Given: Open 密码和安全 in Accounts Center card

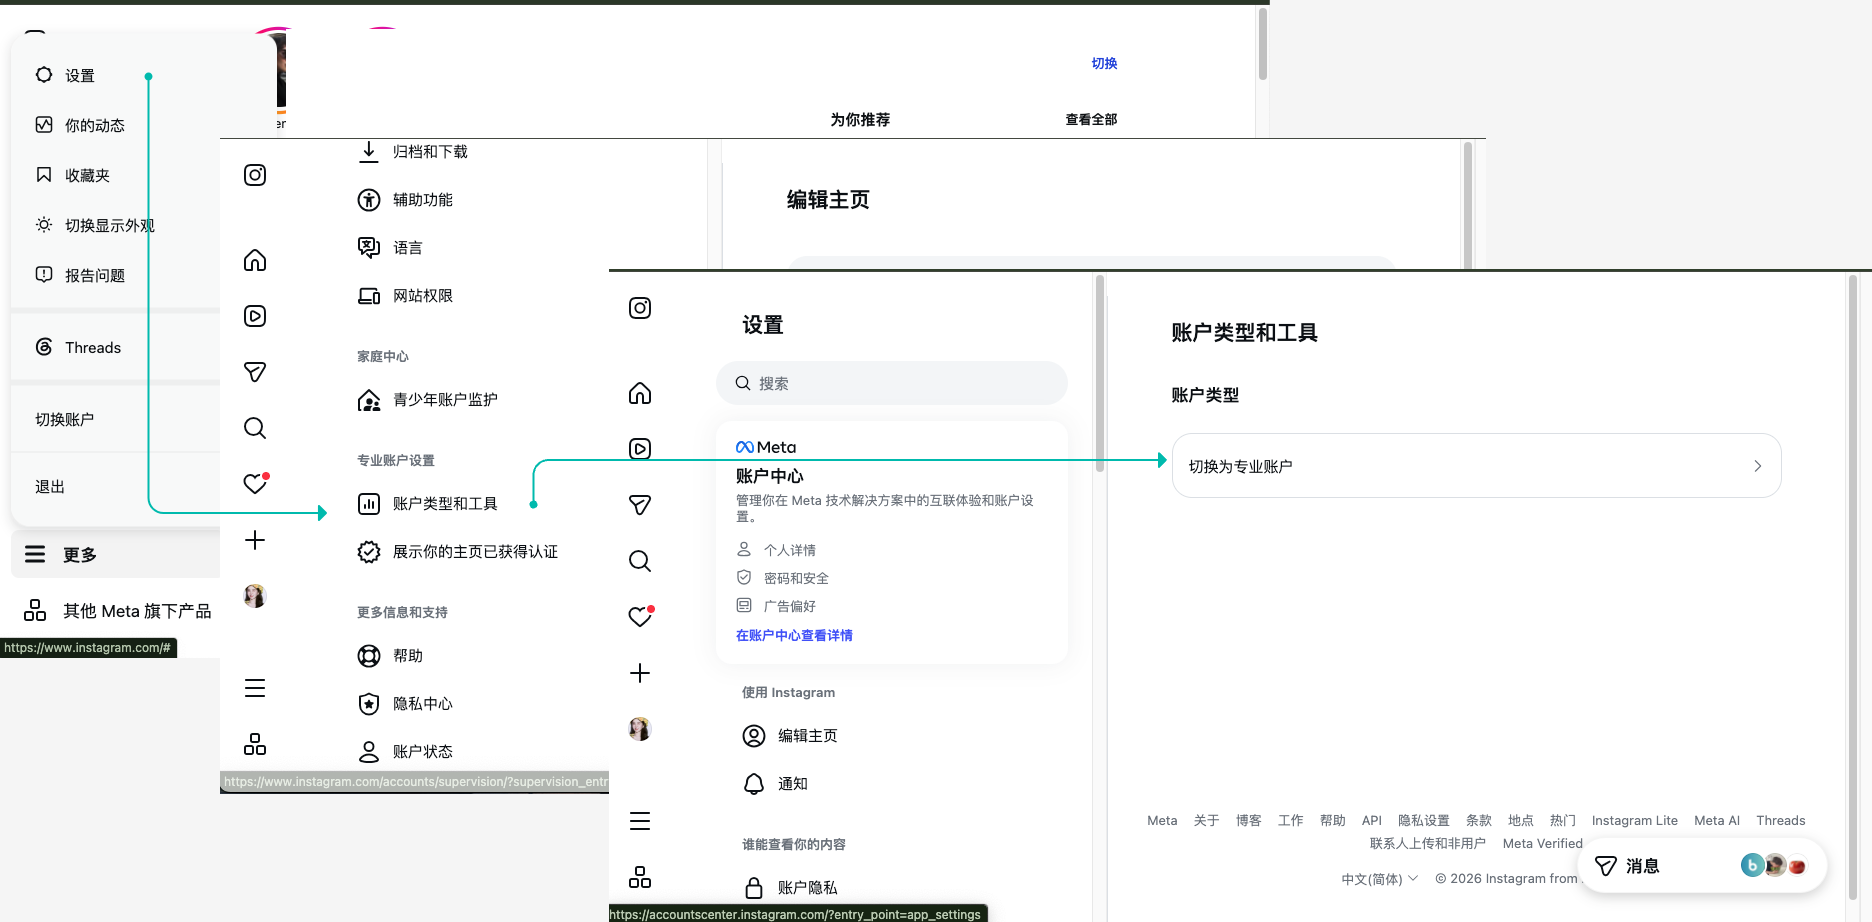Looking at the screenshot, I should pyautogui.click(x=783, y=578).
